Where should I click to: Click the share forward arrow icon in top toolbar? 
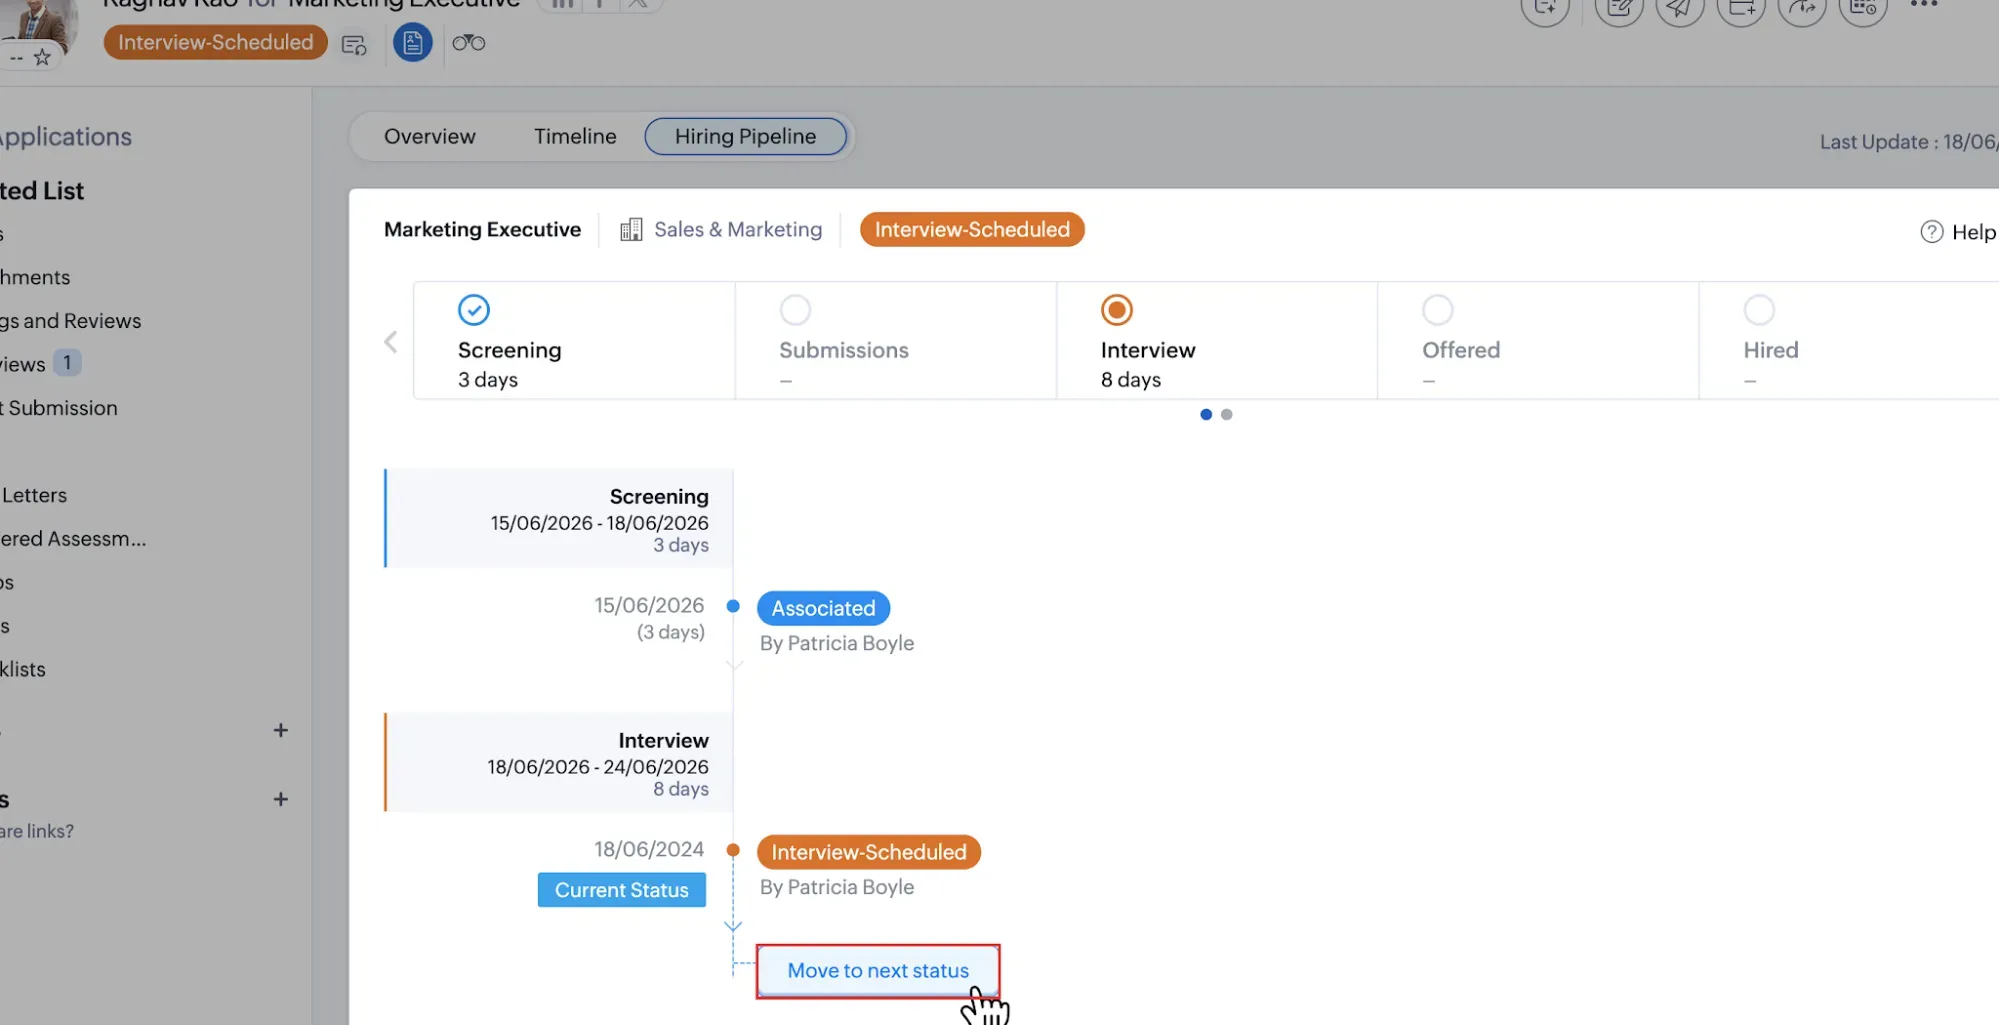(x=1802, y=8)
